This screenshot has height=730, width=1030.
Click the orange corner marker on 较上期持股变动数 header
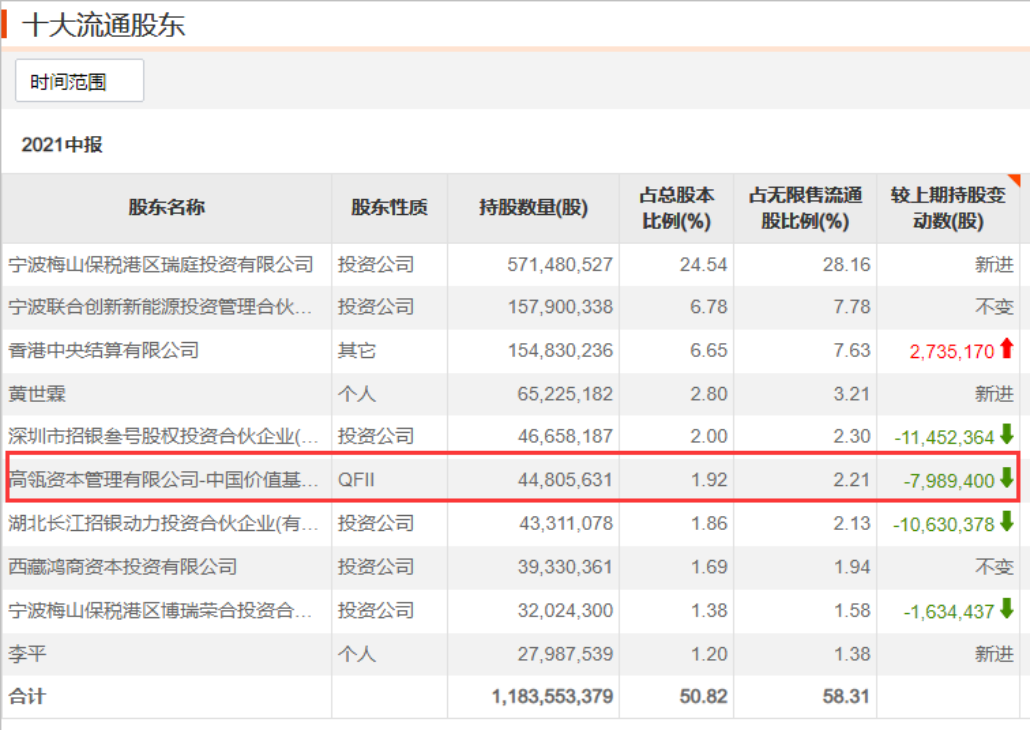tap(1014, 180)
